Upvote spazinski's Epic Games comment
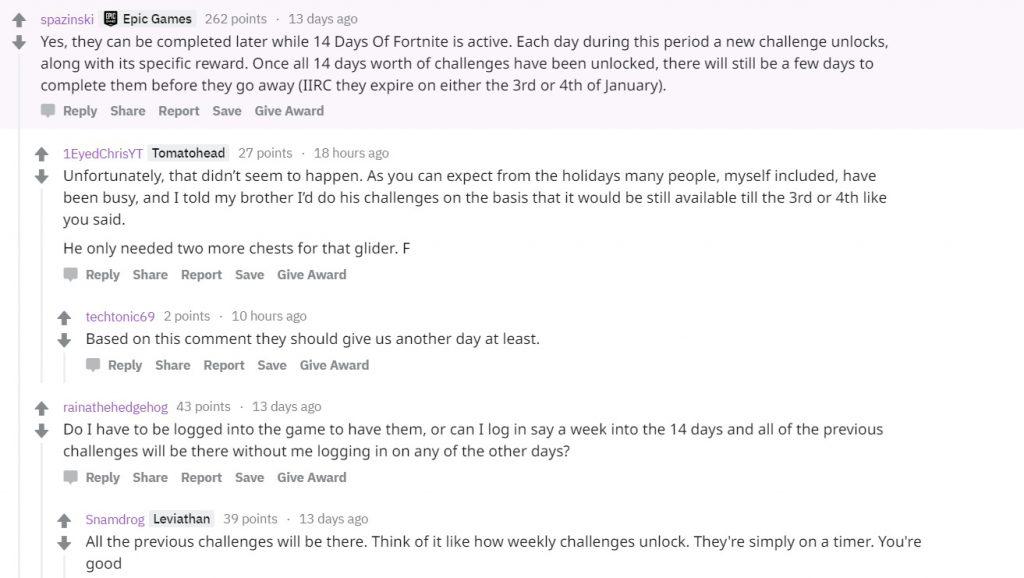Screen dimensions: 1024x578 (x=18, y=20)
